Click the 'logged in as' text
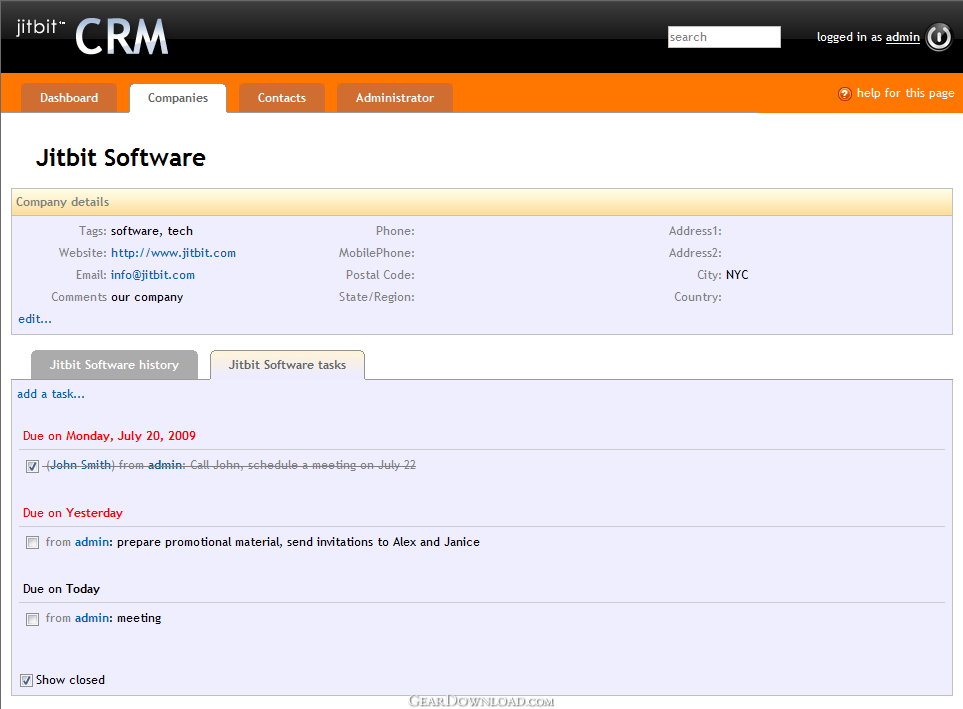Image resolution: width=963 pixels, height=709 pixels. tap(849, 37)
